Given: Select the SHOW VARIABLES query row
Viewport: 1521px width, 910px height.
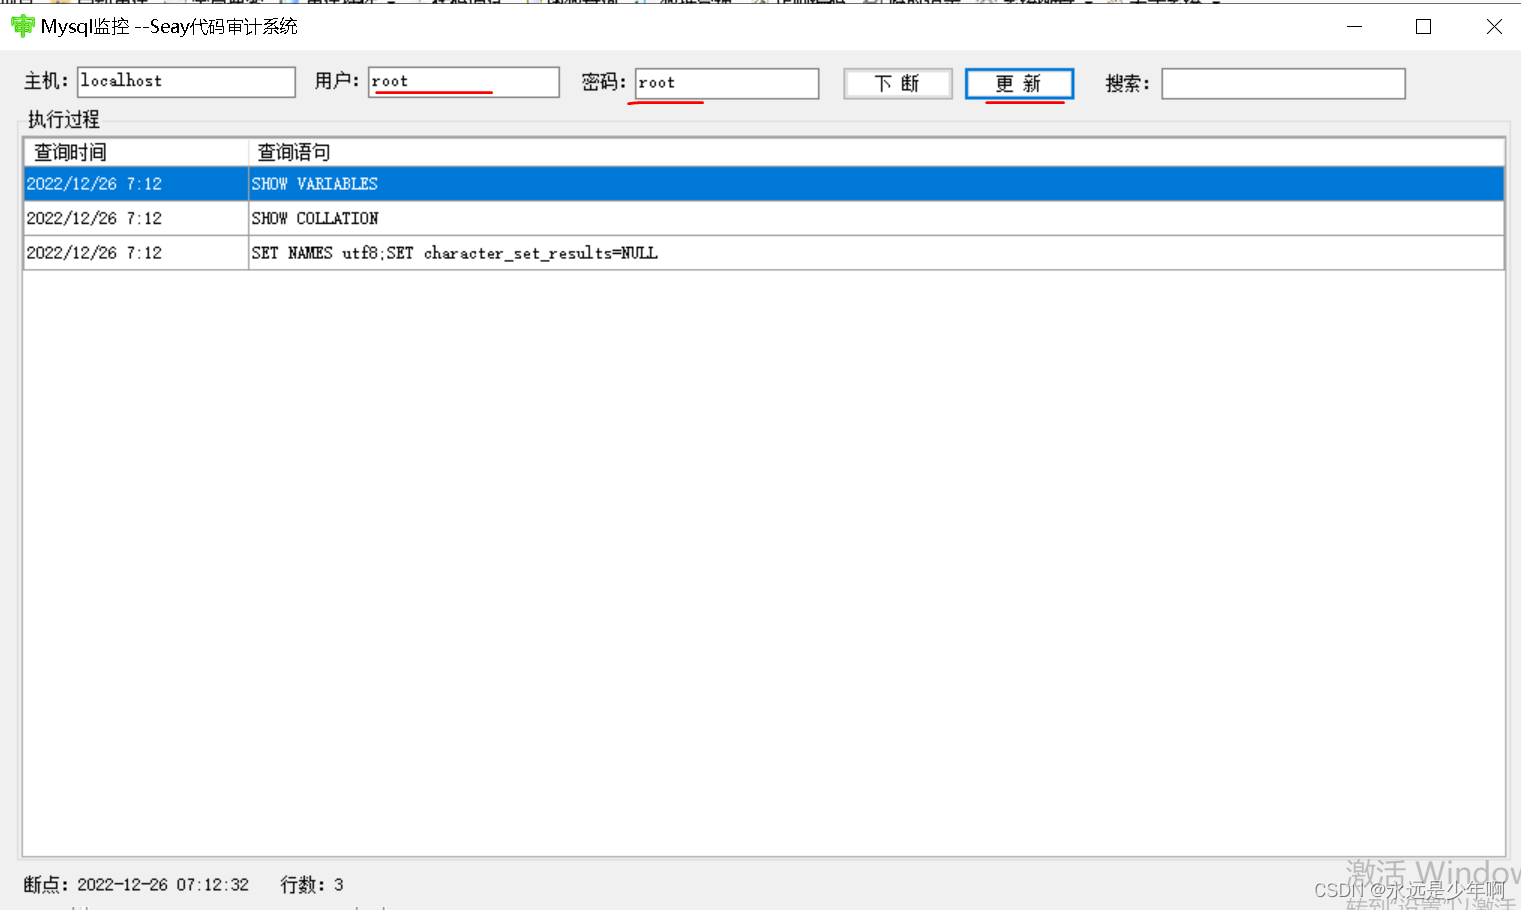Looking at the screenshot, I should point(764,184).
